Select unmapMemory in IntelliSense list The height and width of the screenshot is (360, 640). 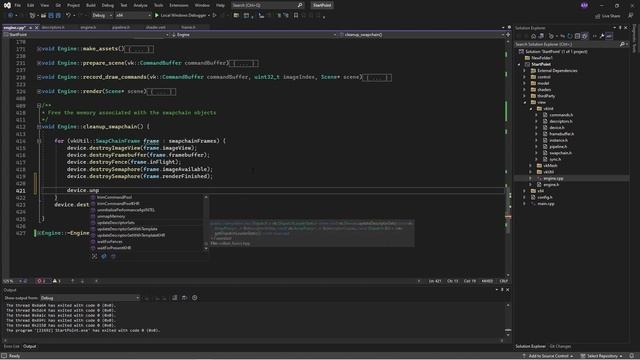[111, 216]
